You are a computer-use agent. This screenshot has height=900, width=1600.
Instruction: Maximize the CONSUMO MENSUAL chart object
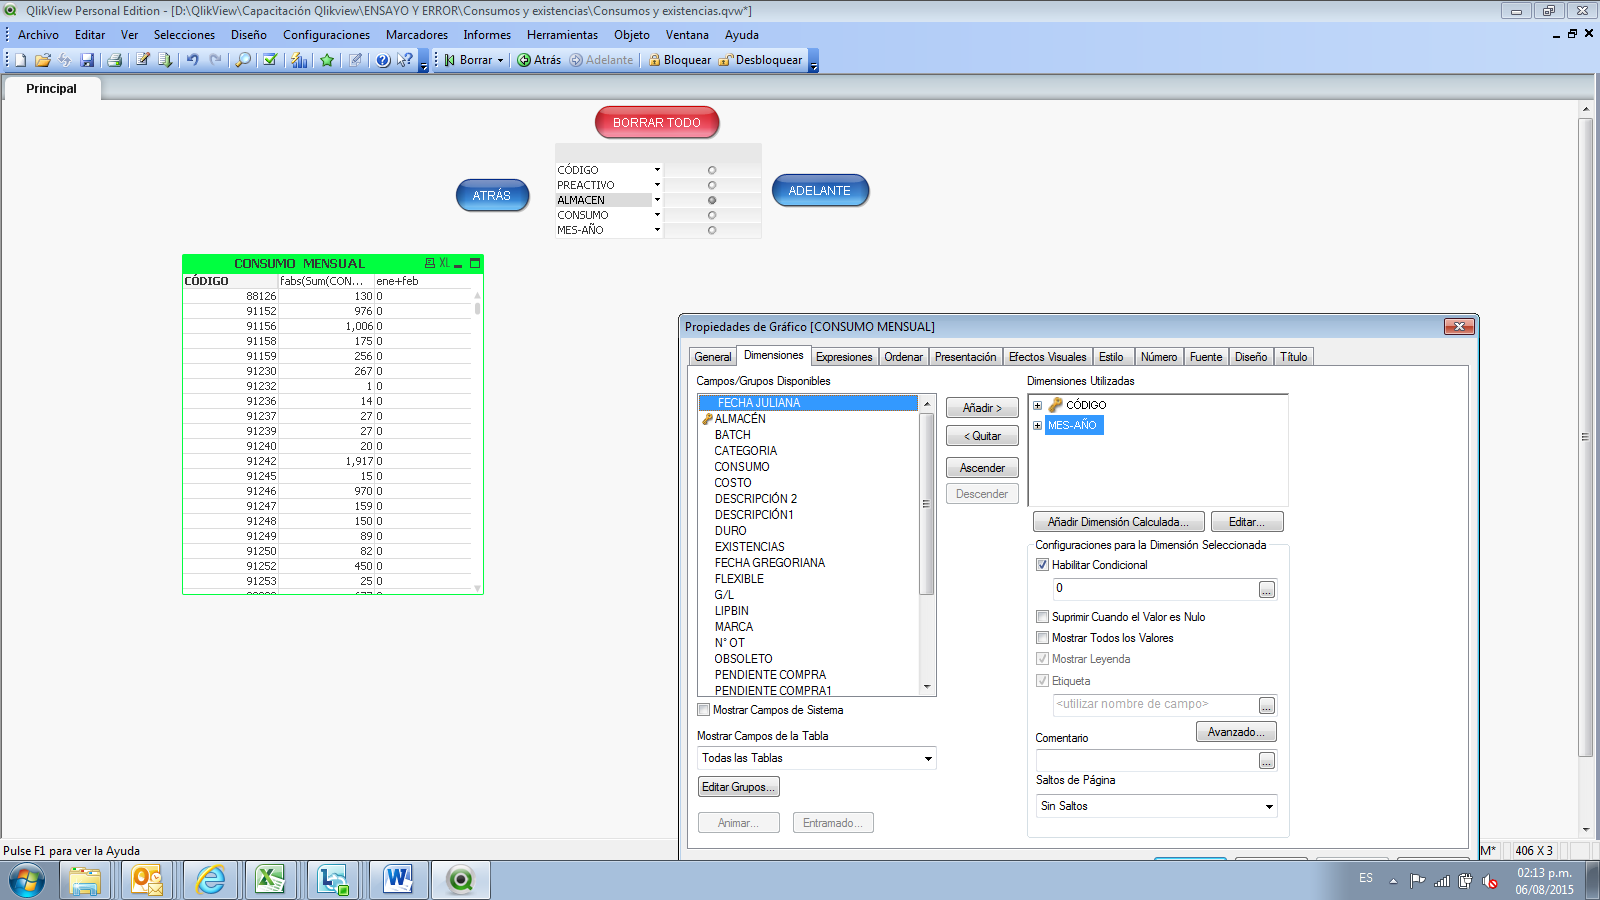[475, 263]
